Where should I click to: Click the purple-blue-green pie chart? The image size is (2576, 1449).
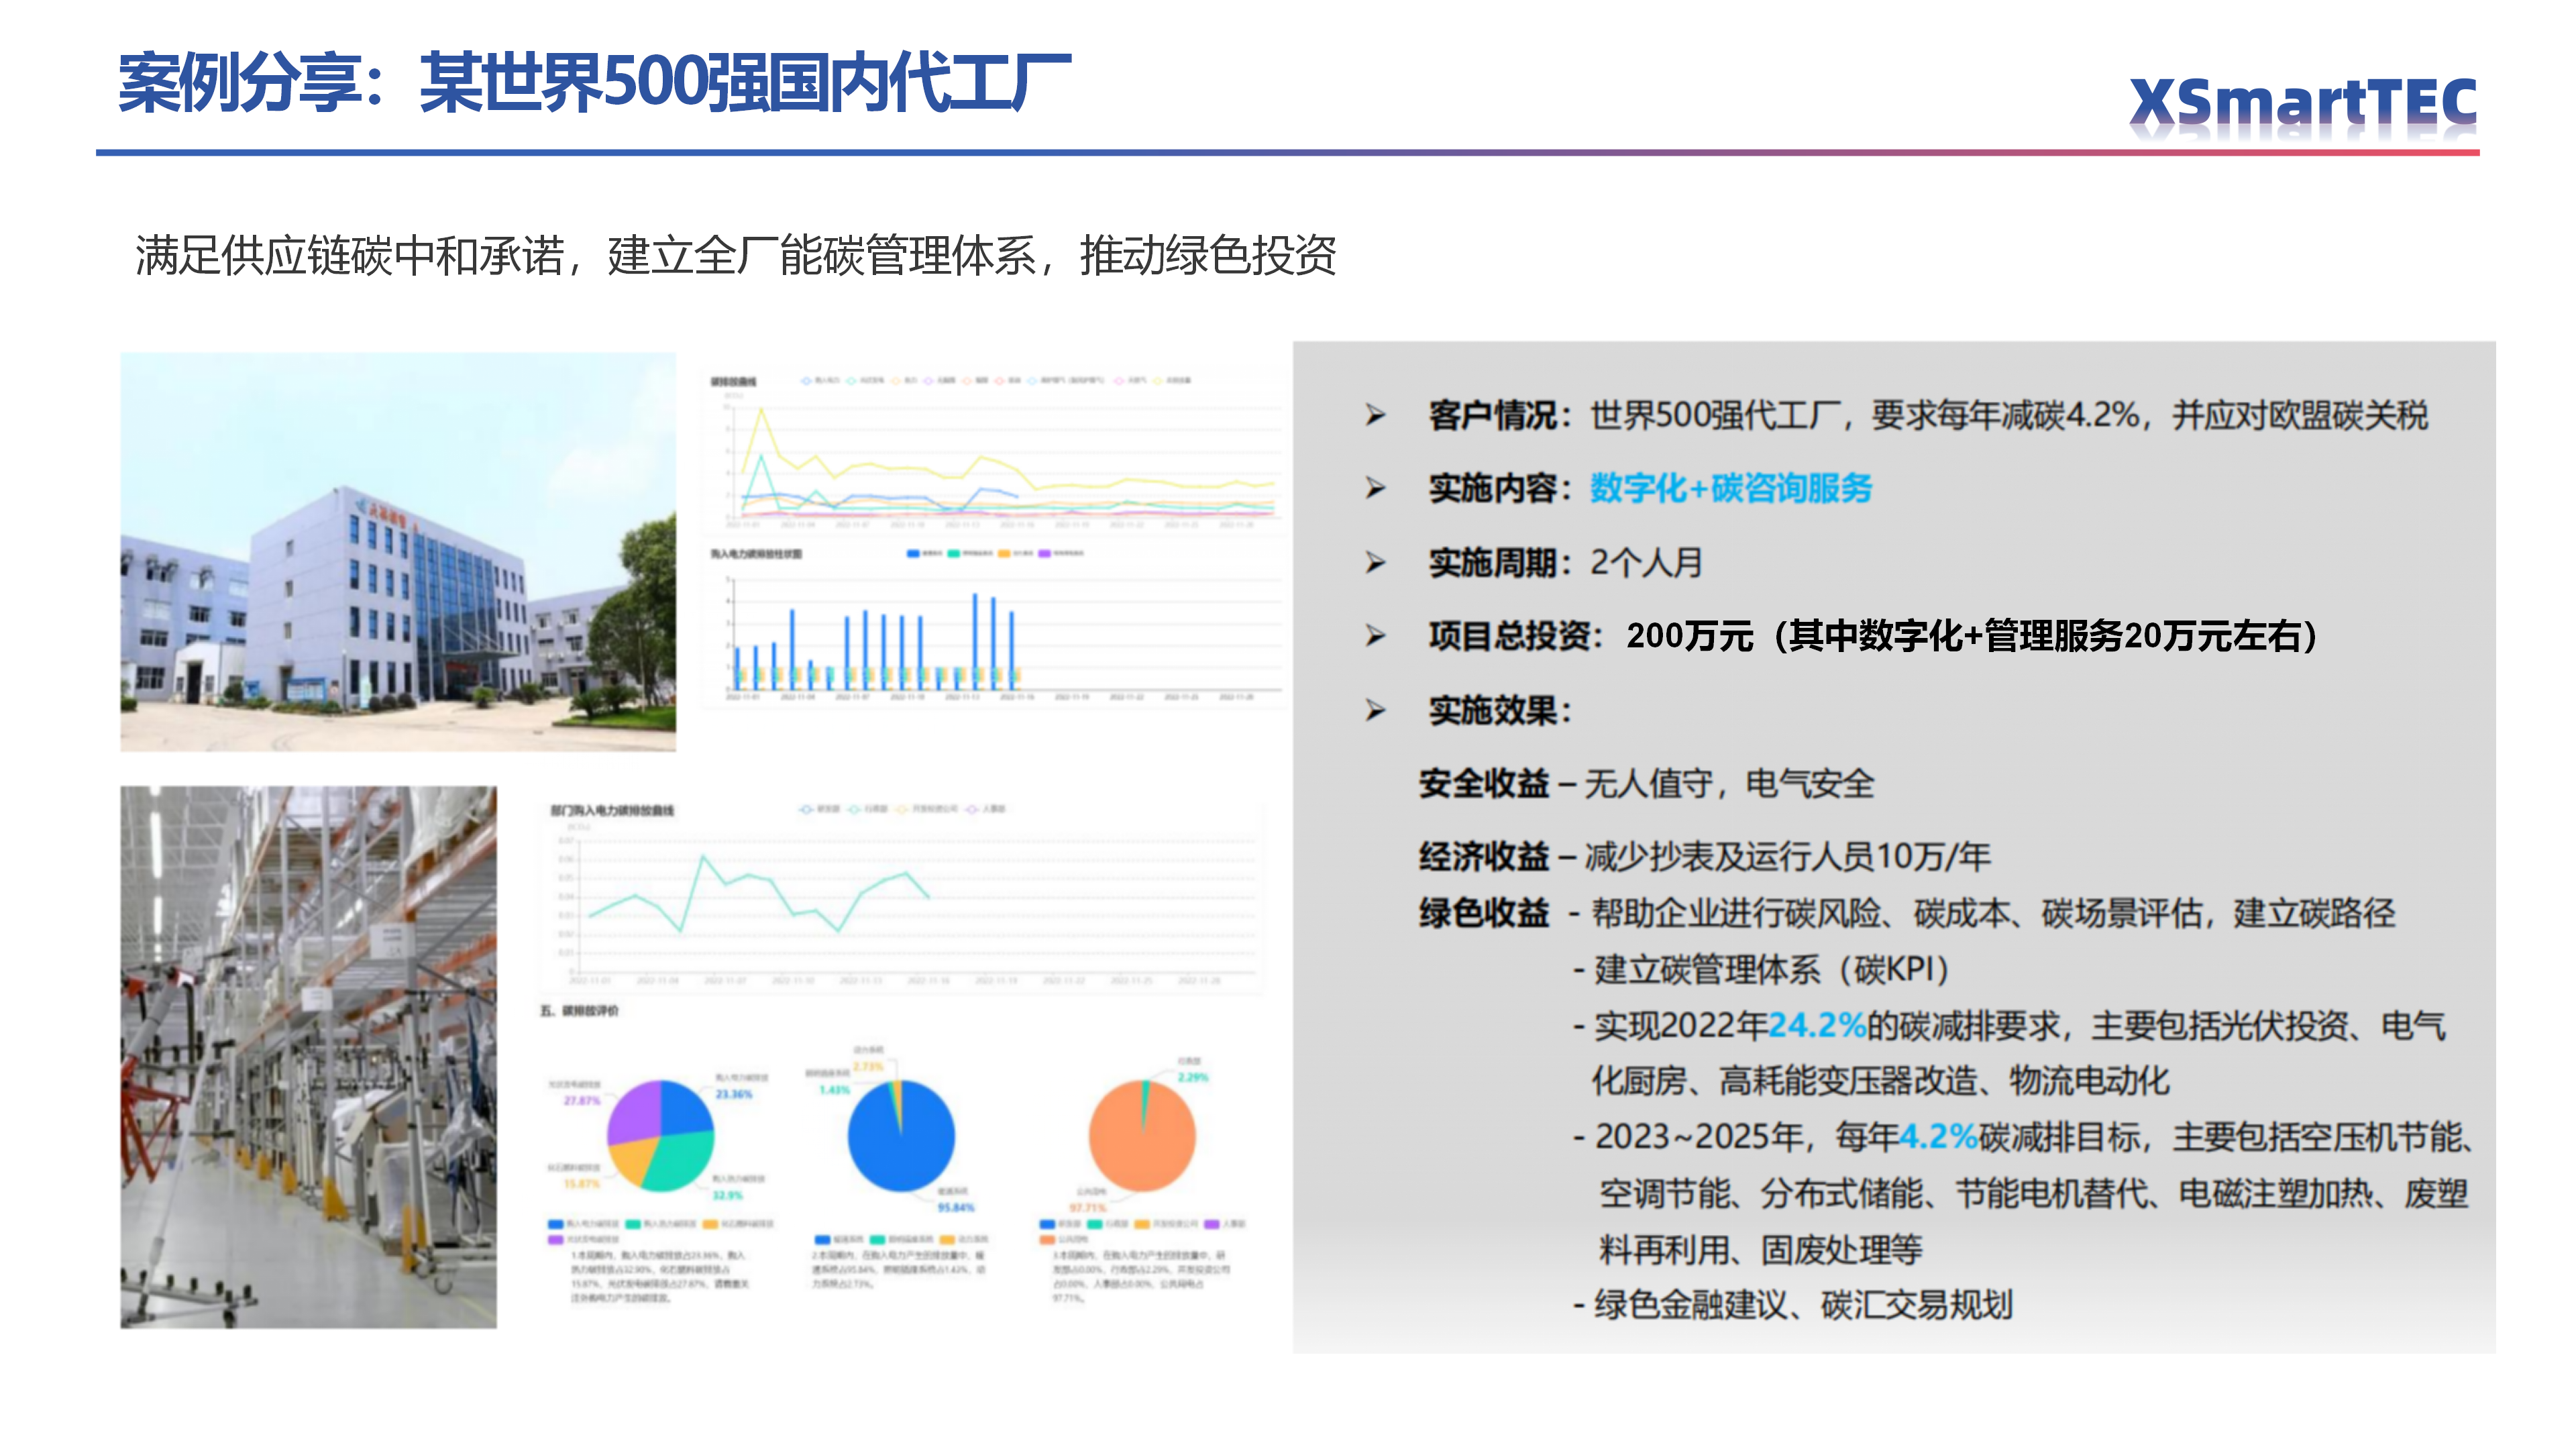point(660,1135)
